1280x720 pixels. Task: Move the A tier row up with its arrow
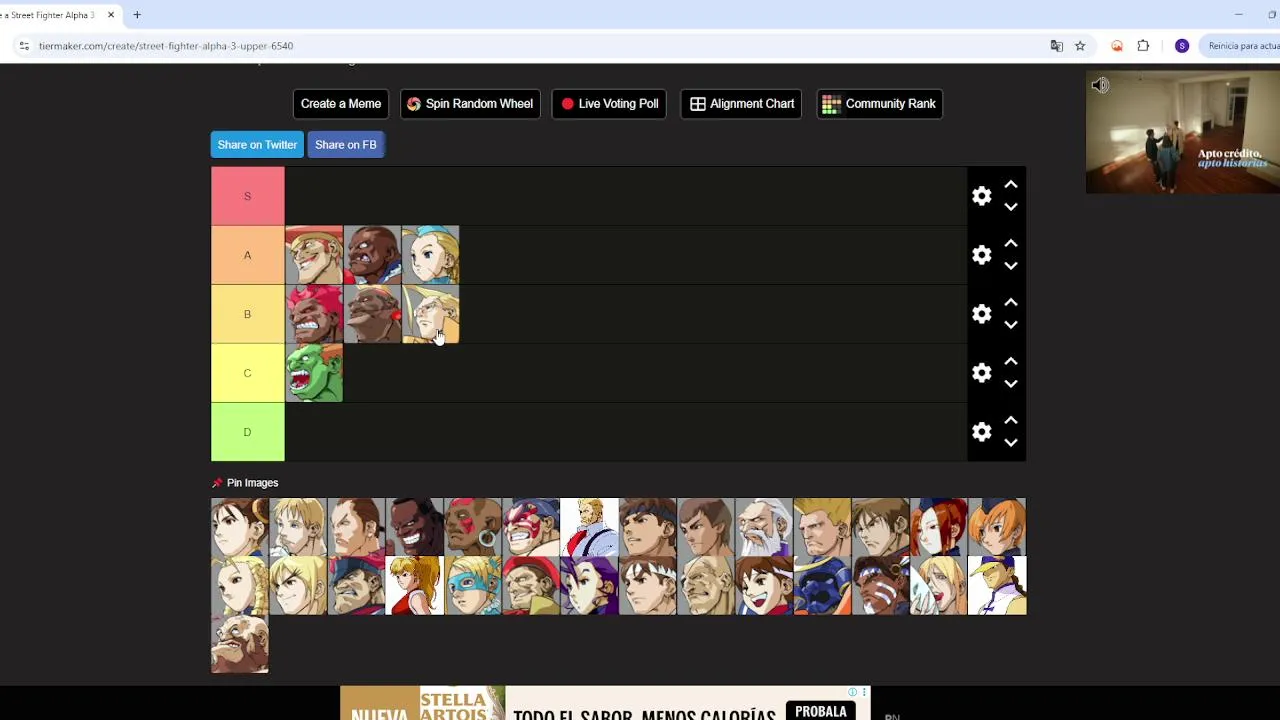click(x=1011, y=244)
